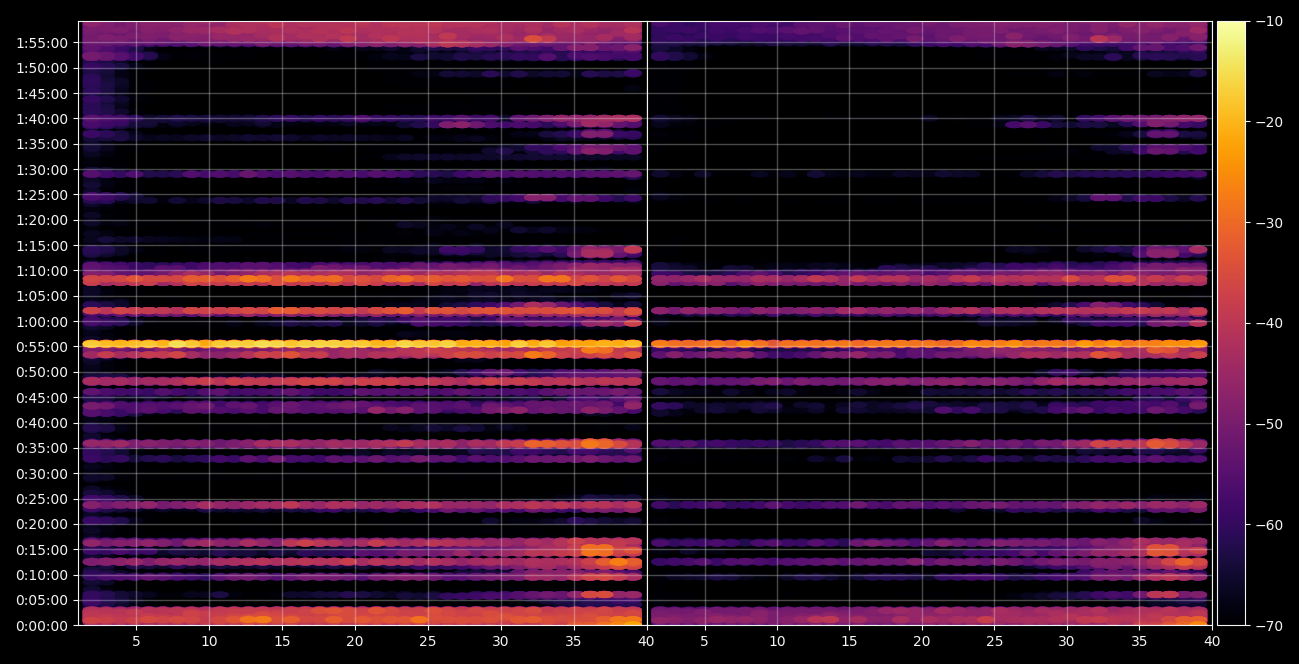Click x-axis label 15 of right plot
The width and height of the screenshot is (1299, 664).
click(849, 640)
